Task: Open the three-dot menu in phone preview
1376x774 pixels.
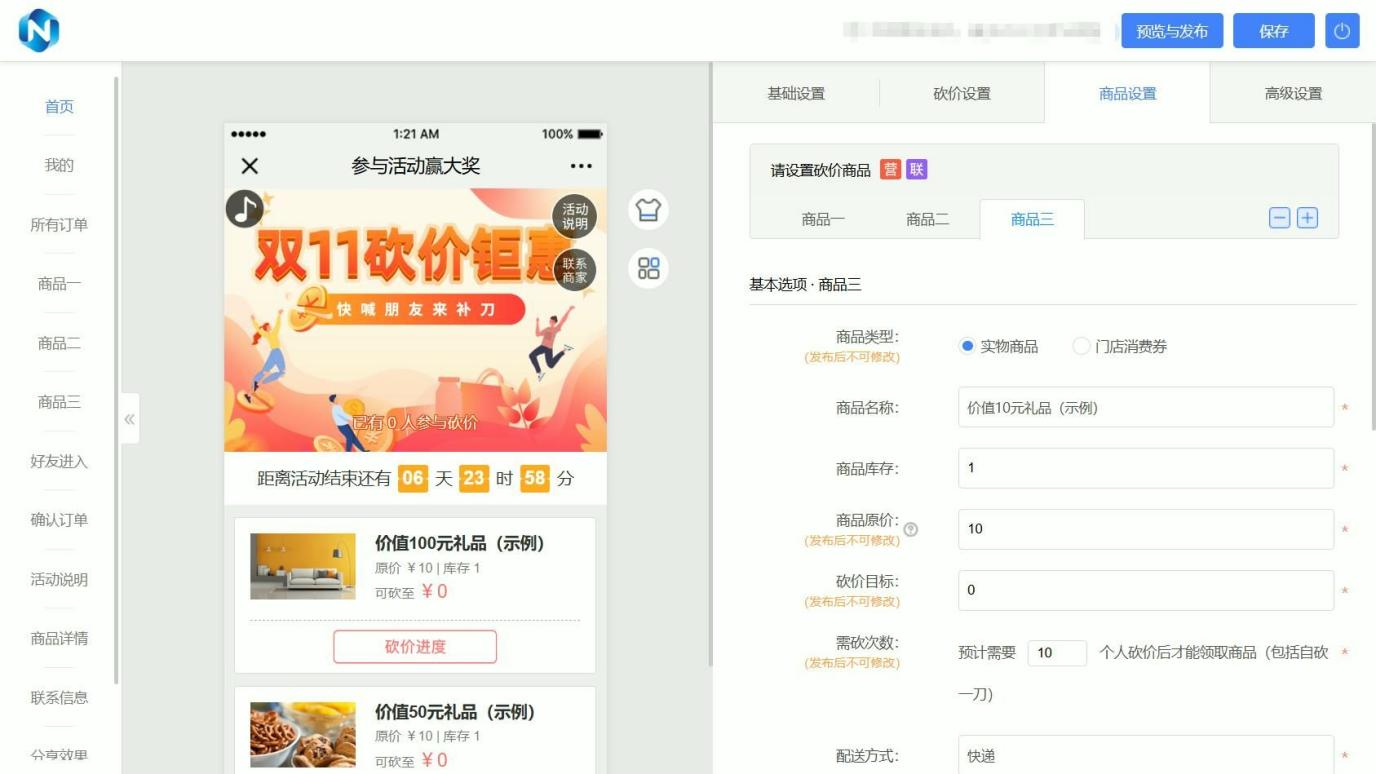Action: [581, 166]
